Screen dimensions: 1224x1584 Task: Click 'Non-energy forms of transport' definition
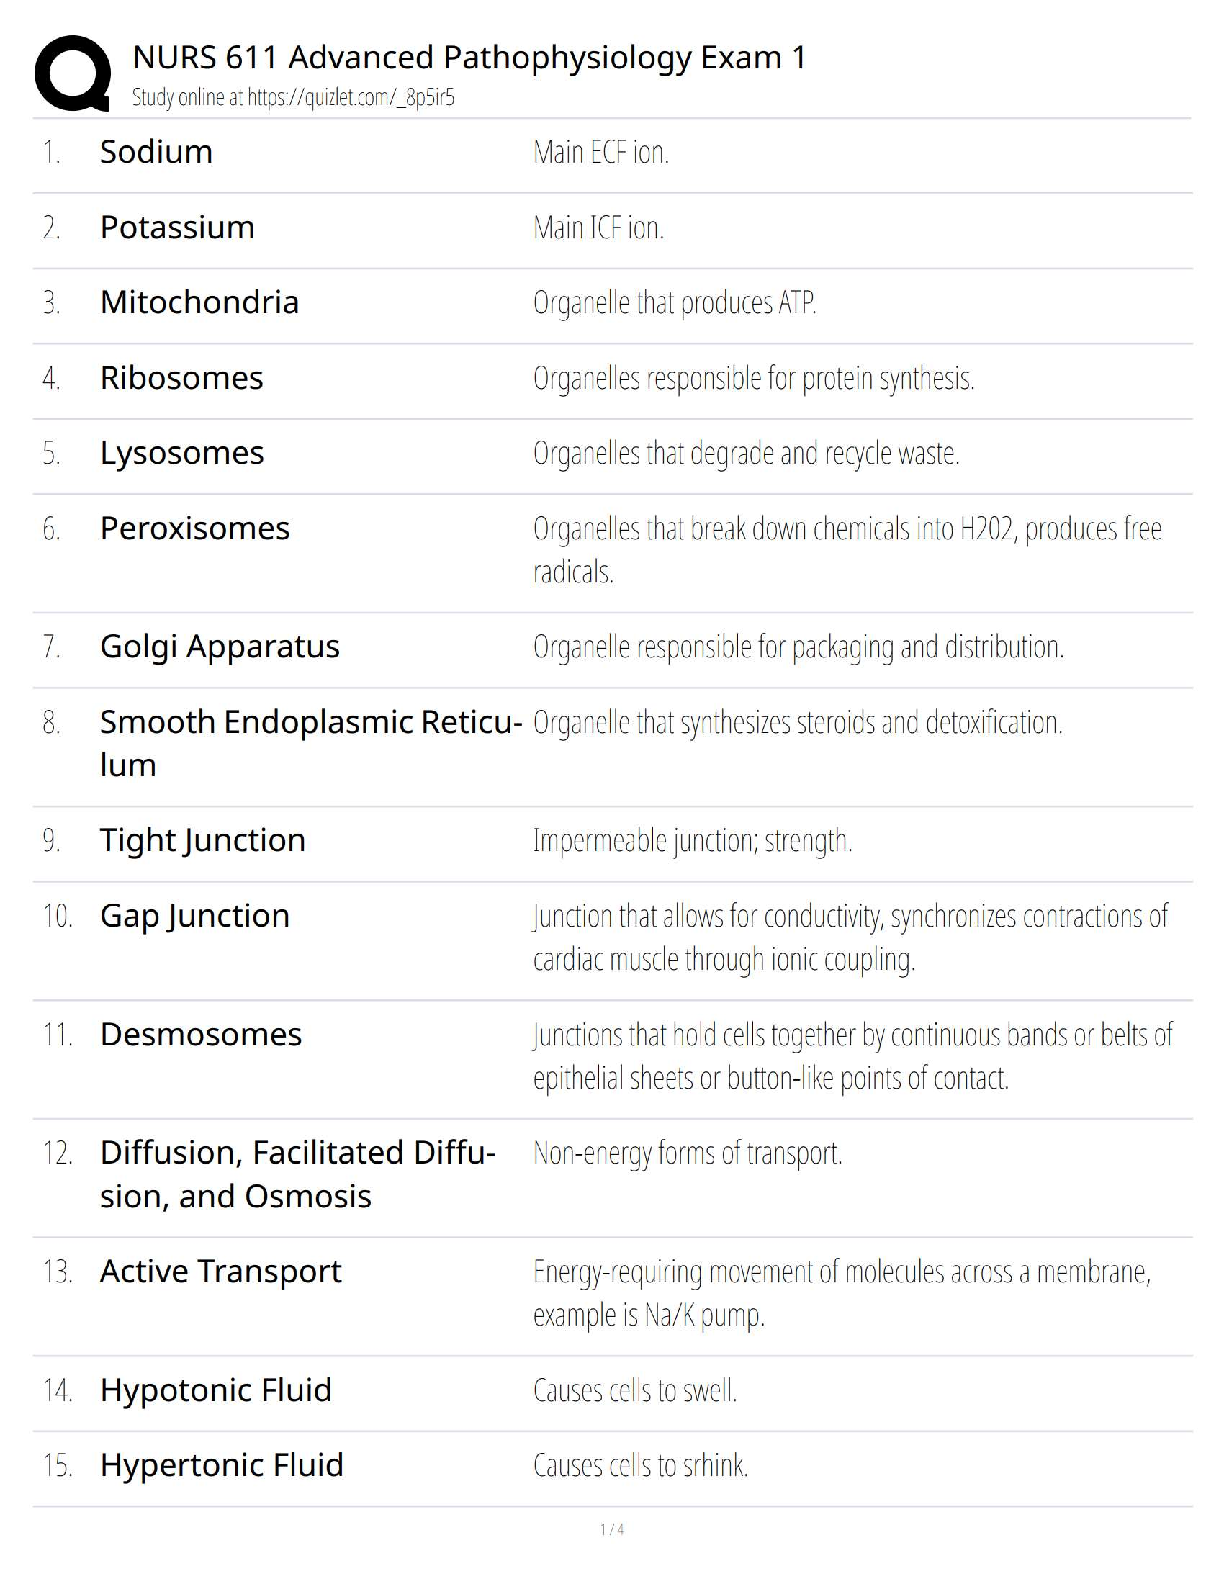(x=688, y=1153)
